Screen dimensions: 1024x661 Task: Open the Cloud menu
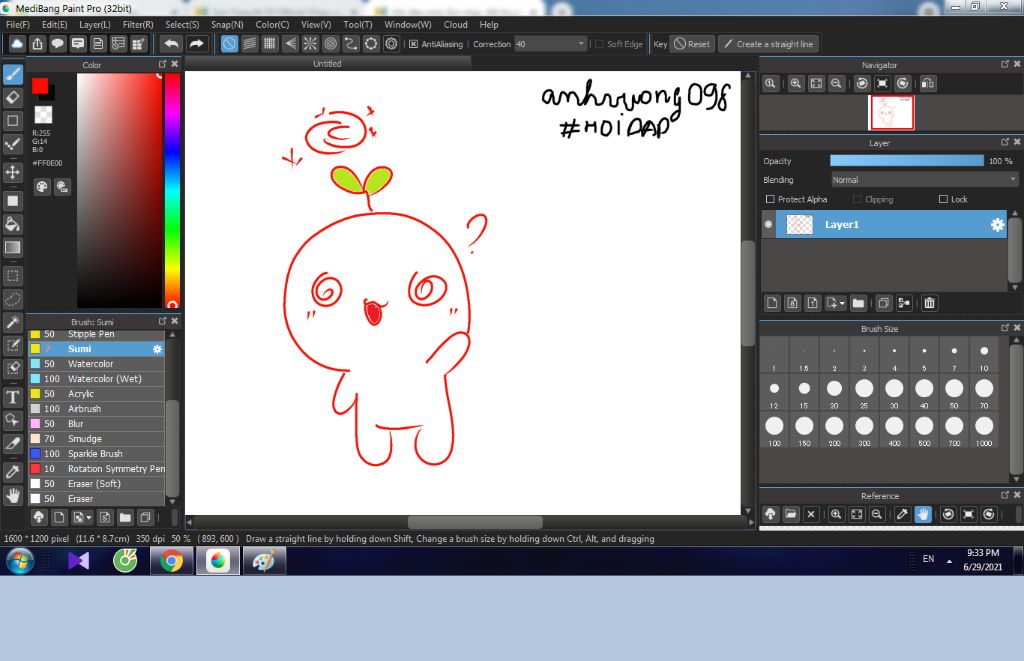tap(455, 25)
